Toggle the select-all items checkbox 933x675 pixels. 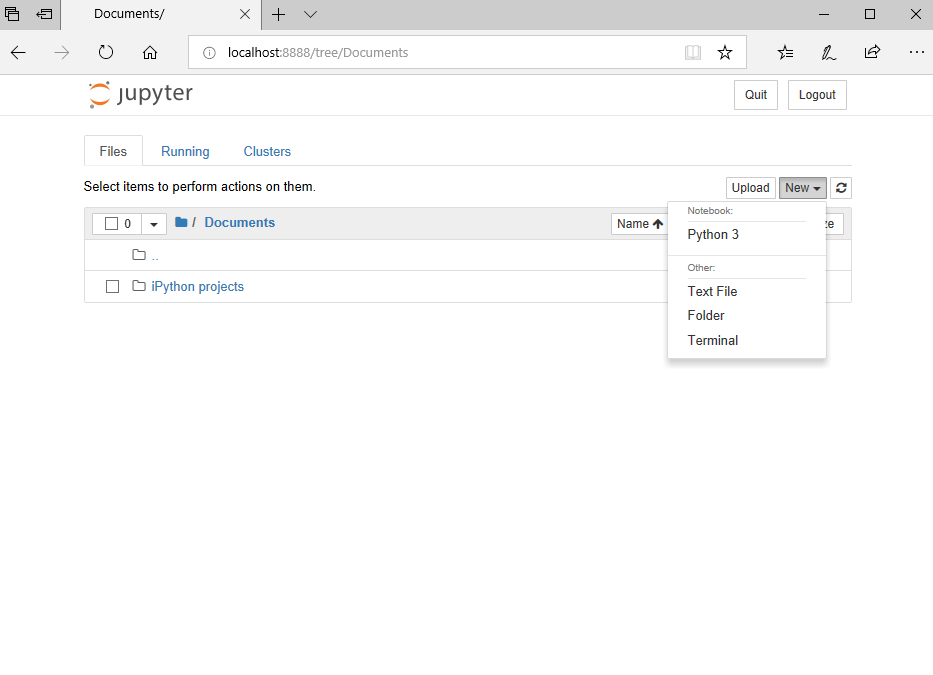point(112,224)
